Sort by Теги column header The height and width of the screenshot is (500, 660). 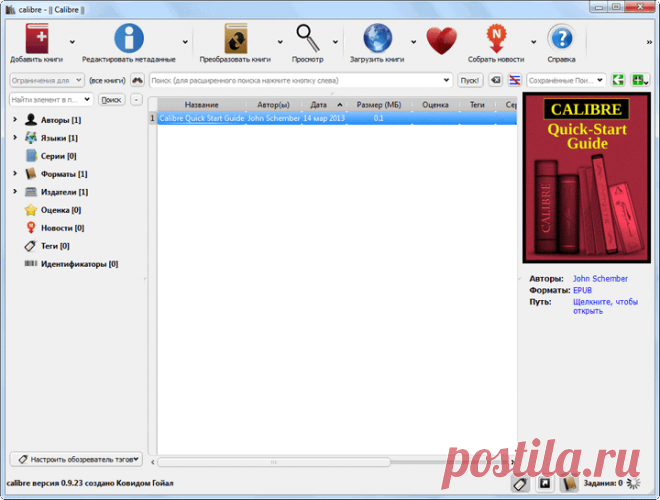point(477,104)
